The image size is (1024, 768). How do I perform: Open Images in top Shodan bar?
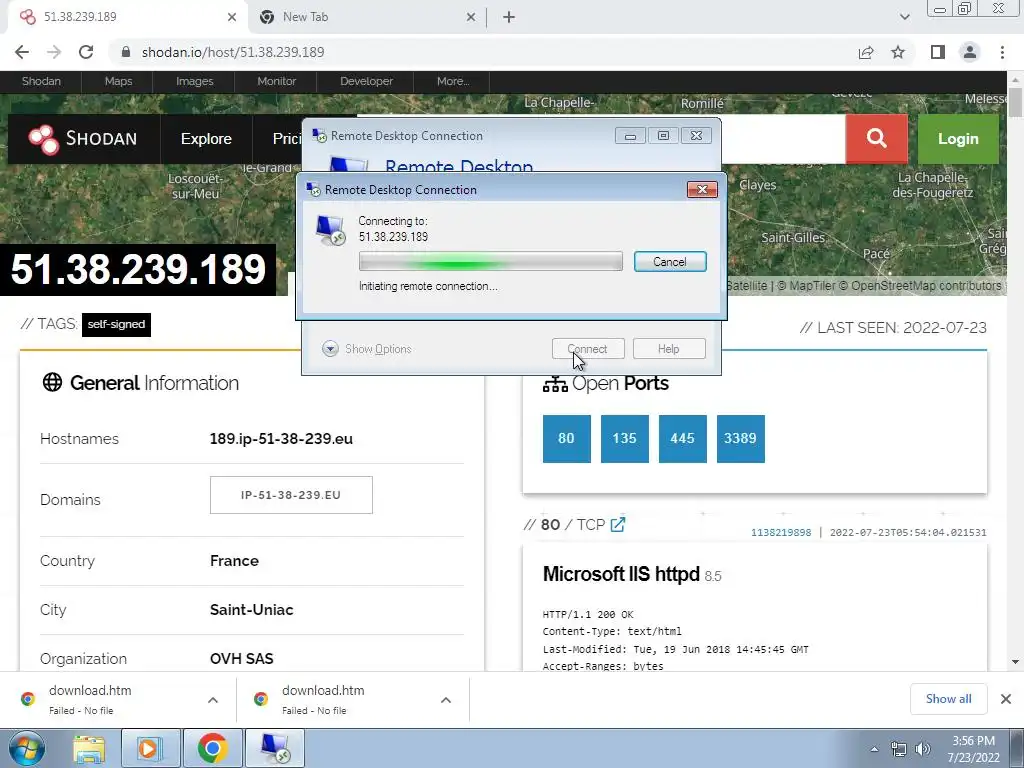pyautogui.click(x=195, y=81)
